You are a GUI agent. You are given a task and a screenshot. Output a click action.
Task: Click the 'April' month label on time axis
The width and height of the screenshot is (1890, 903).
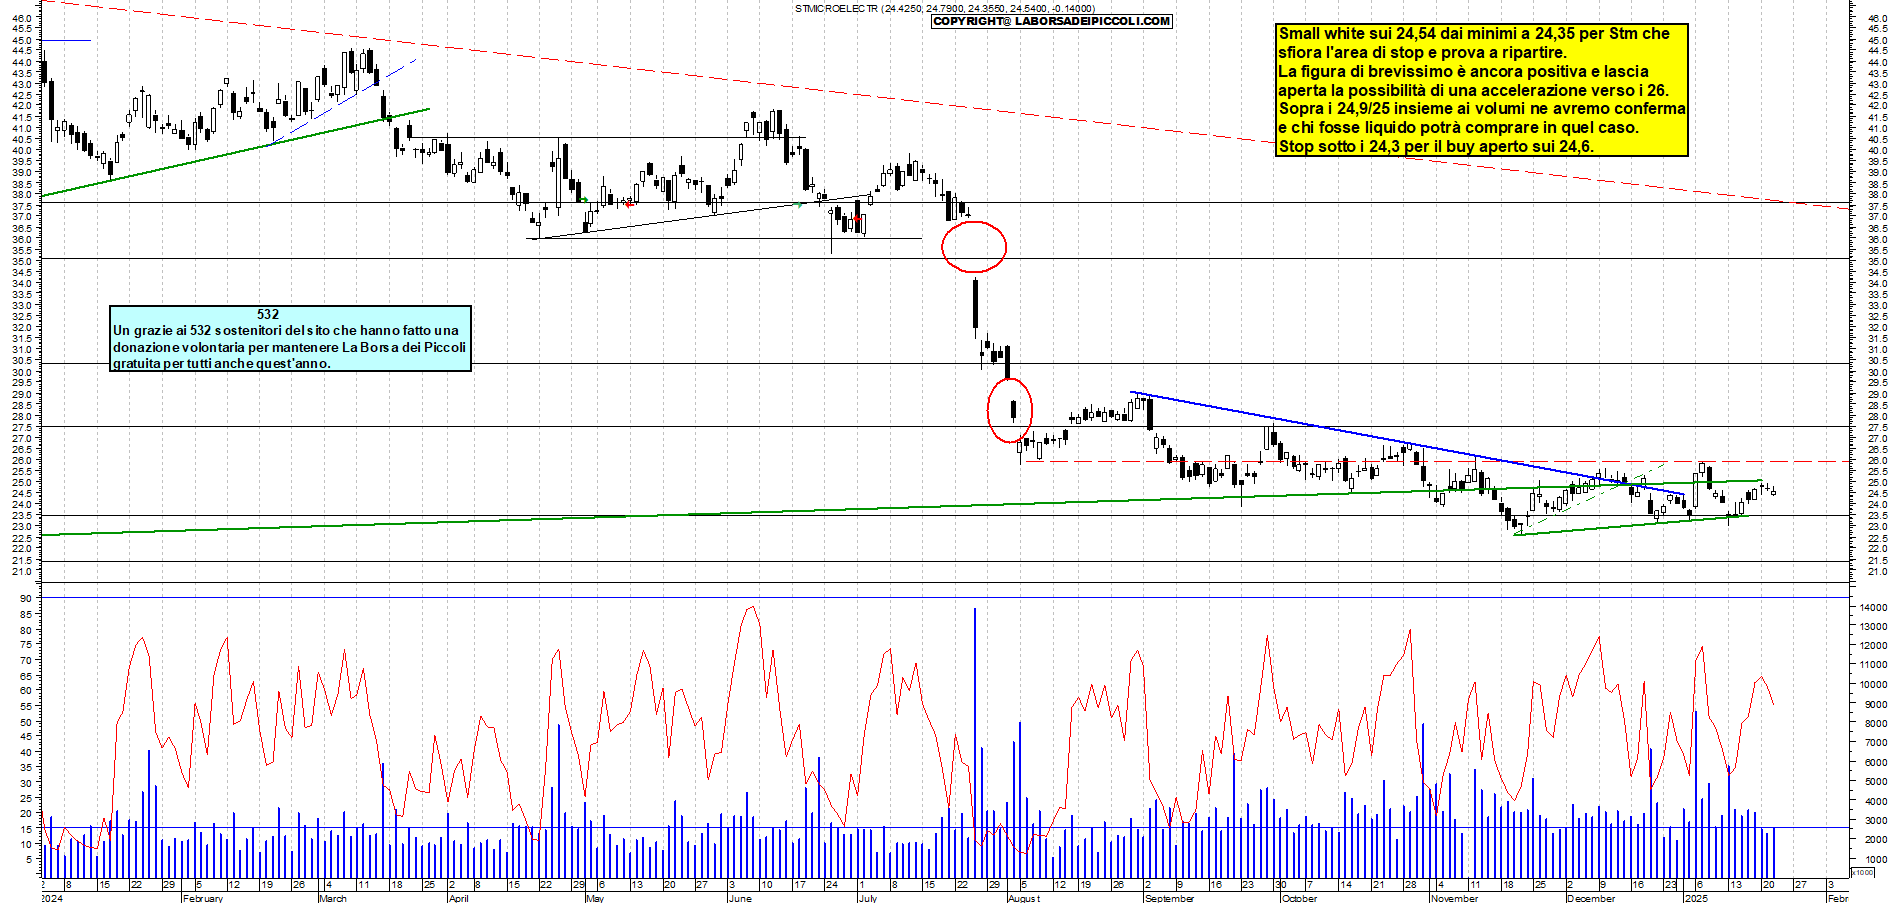pos(459,898)
